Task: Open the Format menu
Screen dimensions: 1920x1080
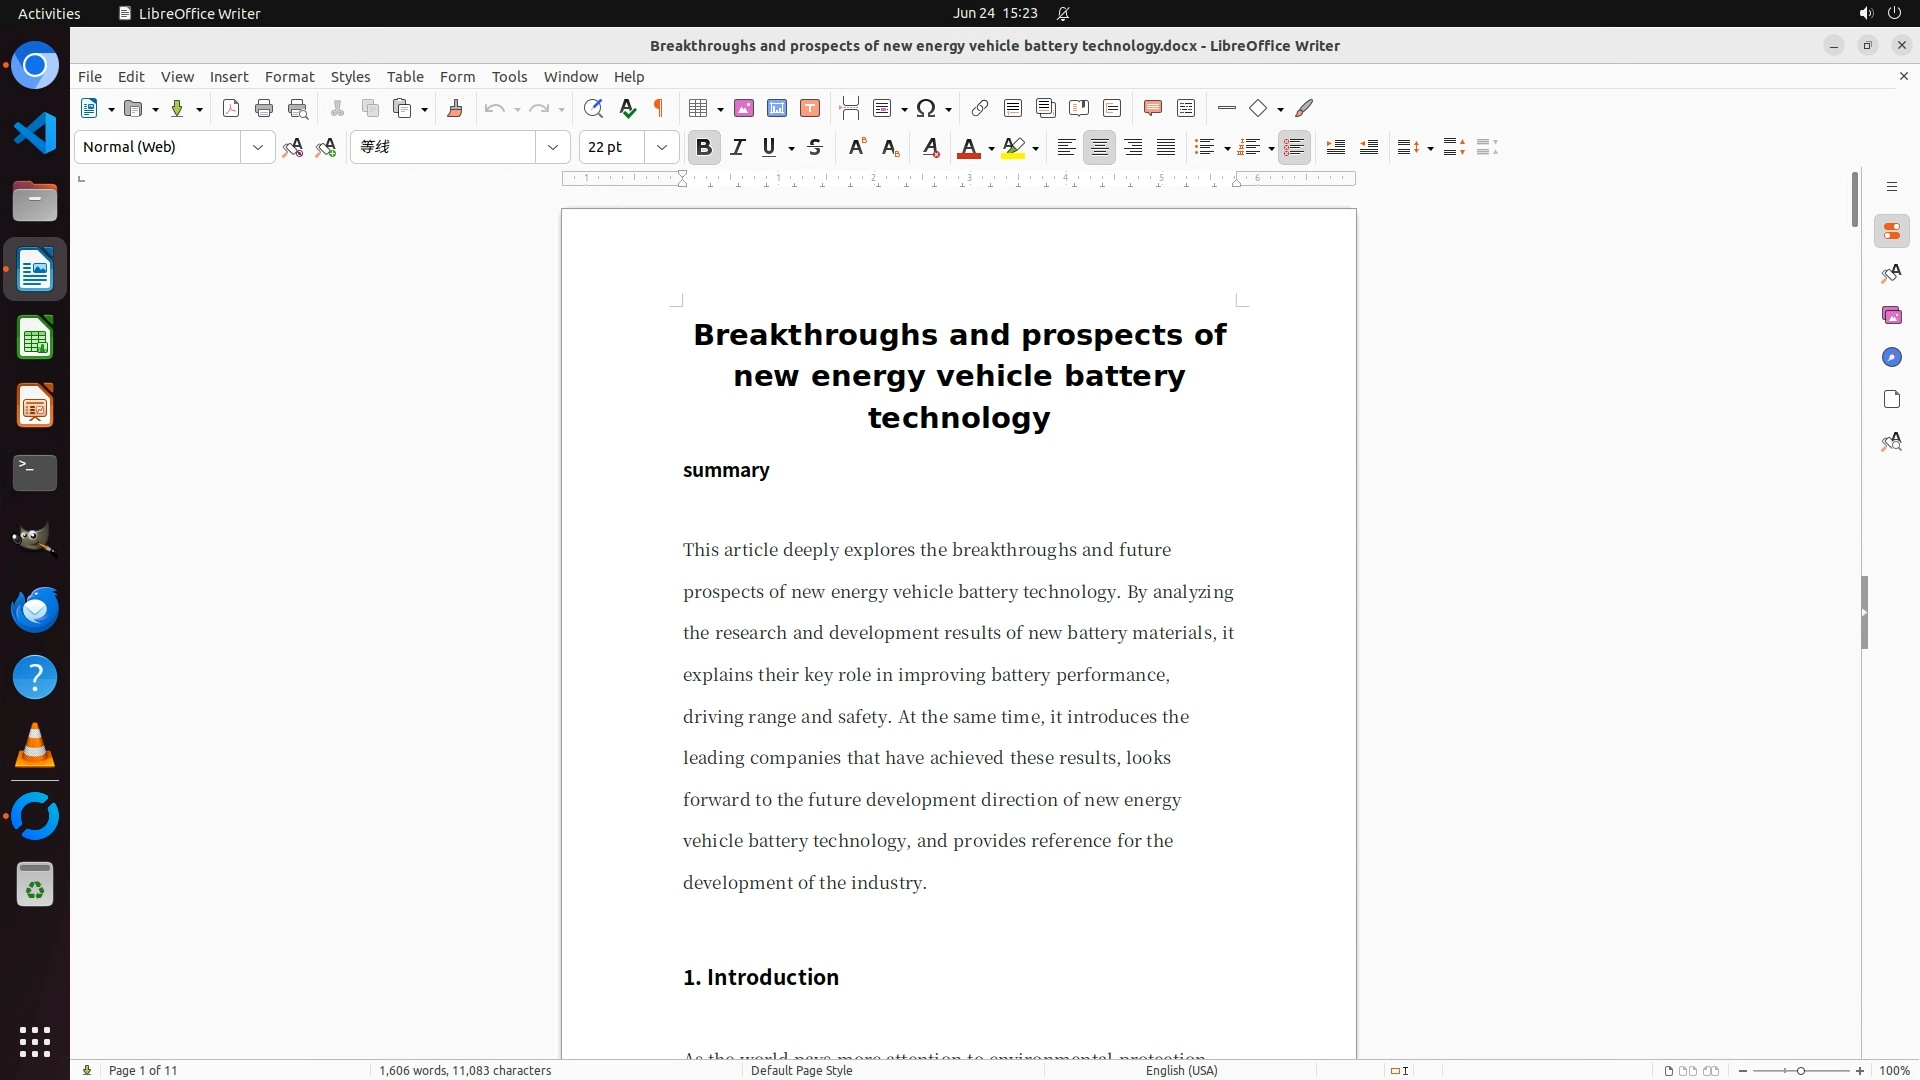Action: pyautogui.click(x=289, y=77)
